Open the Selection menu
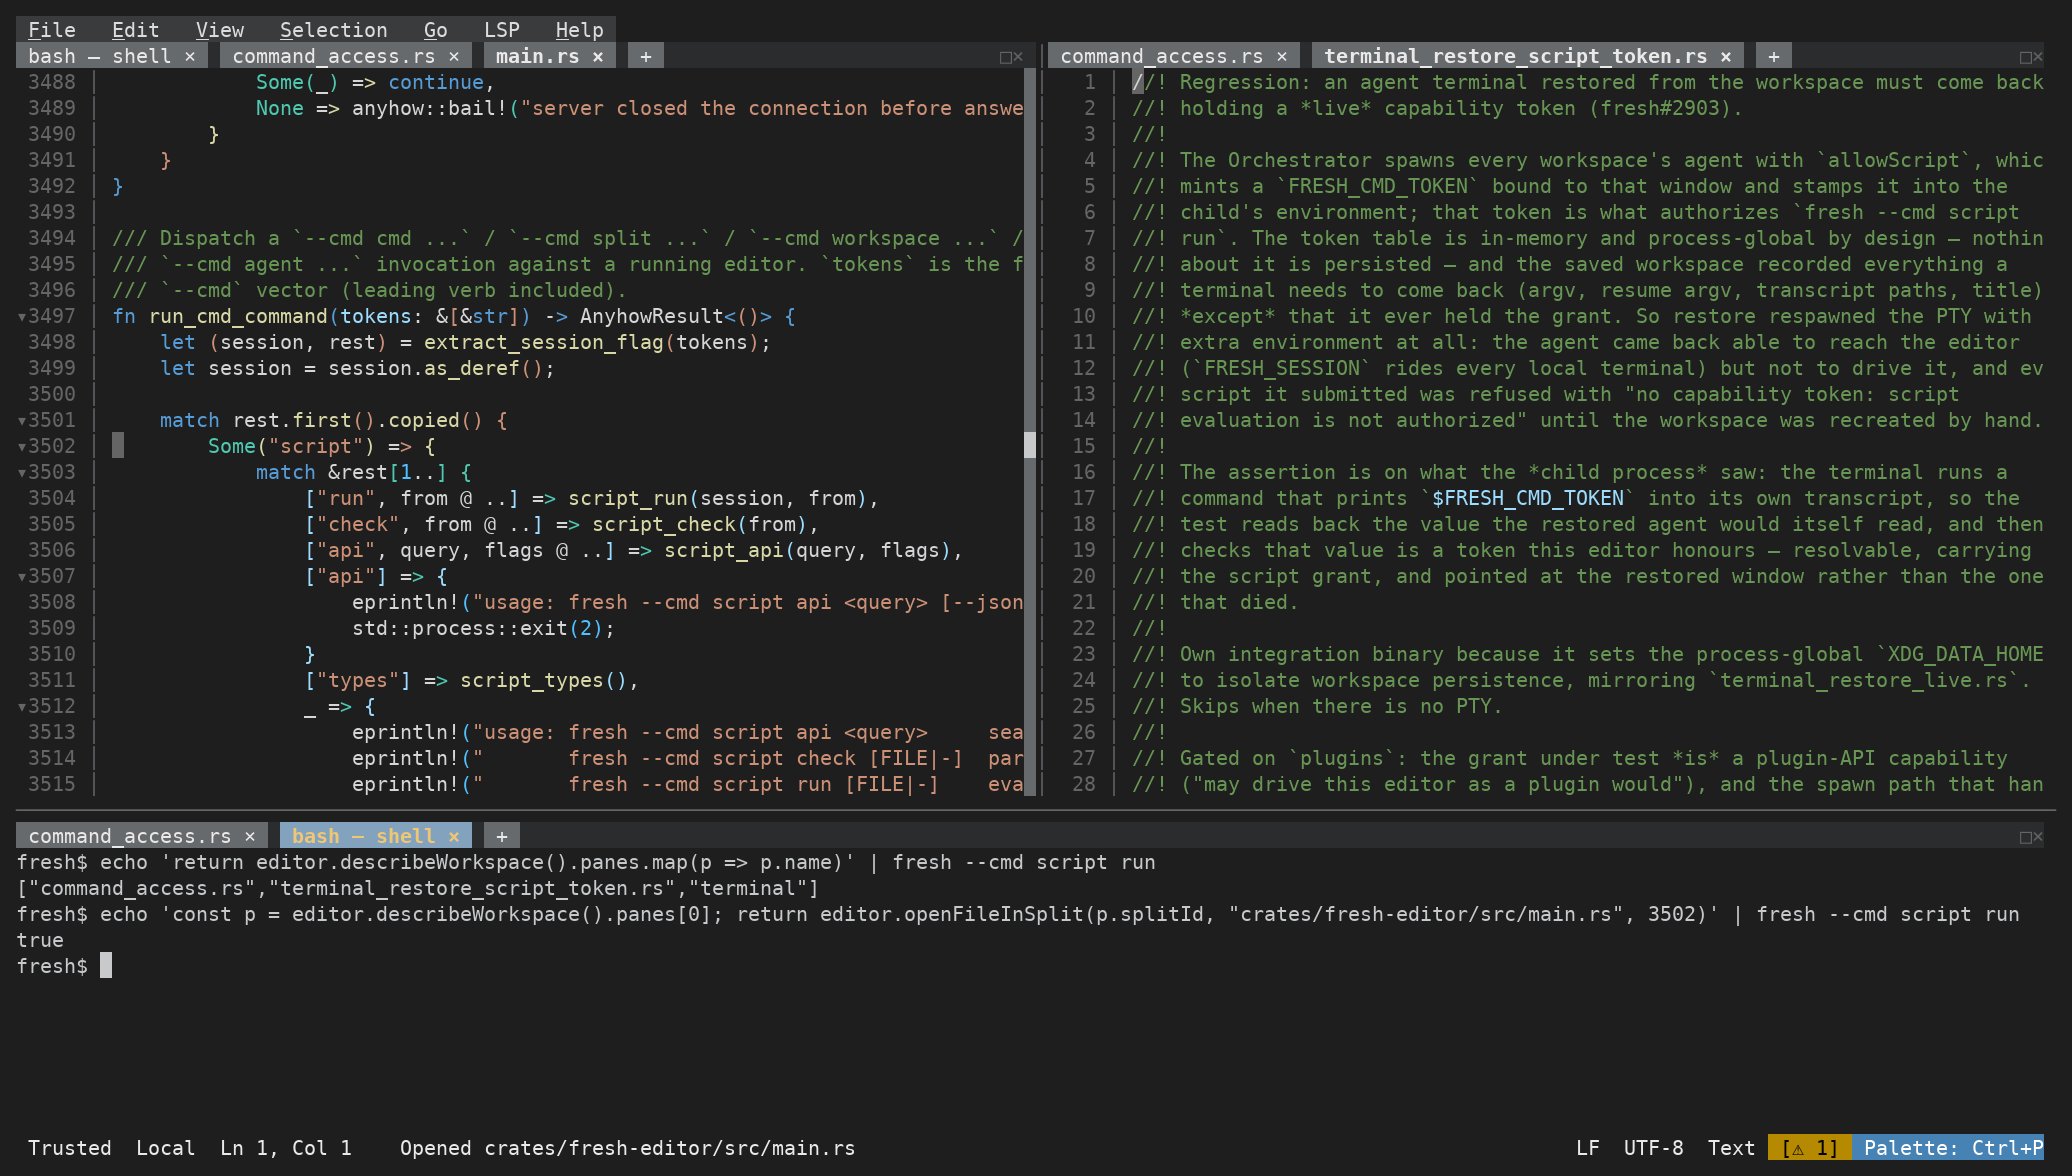The width and height of the screenshot is (2072, 1176). (334, 30)
